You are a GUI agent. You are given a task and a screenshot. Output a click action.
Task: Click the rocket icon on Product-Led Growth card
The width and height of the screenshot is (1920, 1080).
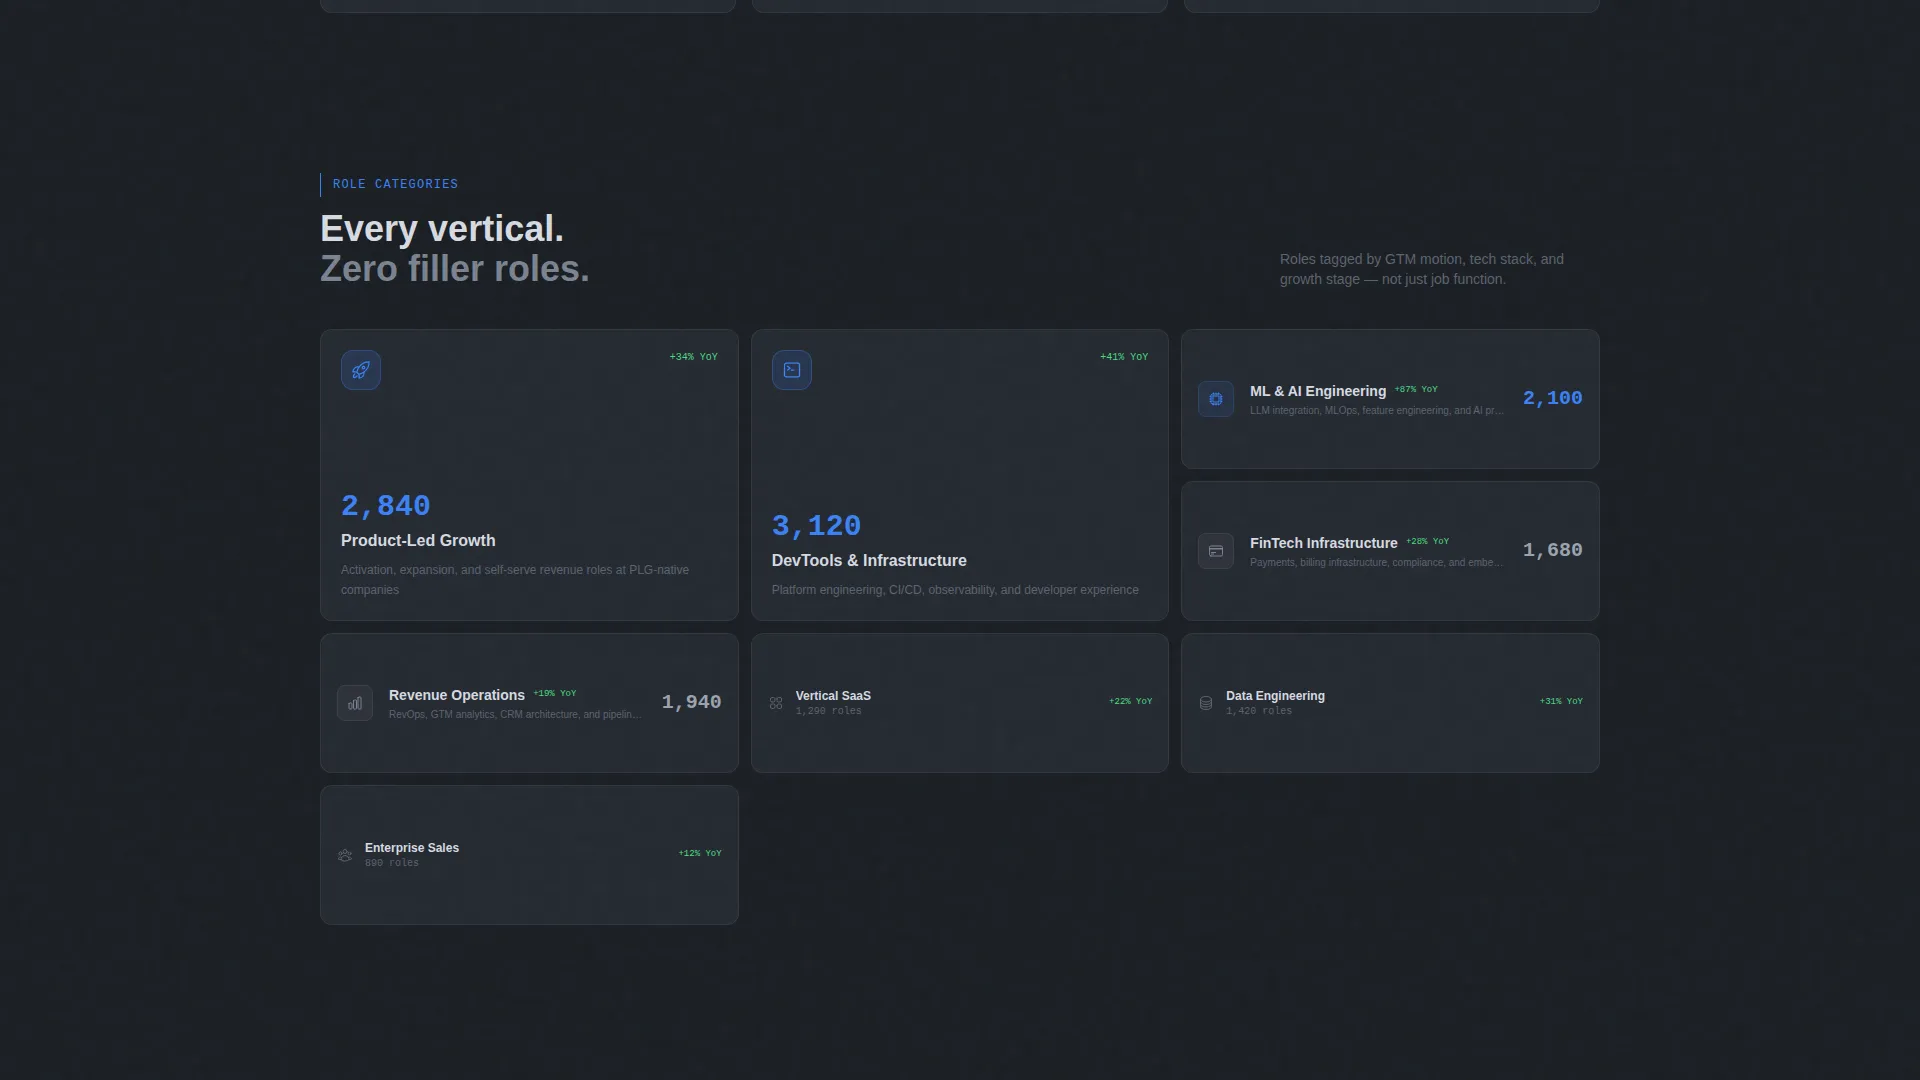[361, 370]
